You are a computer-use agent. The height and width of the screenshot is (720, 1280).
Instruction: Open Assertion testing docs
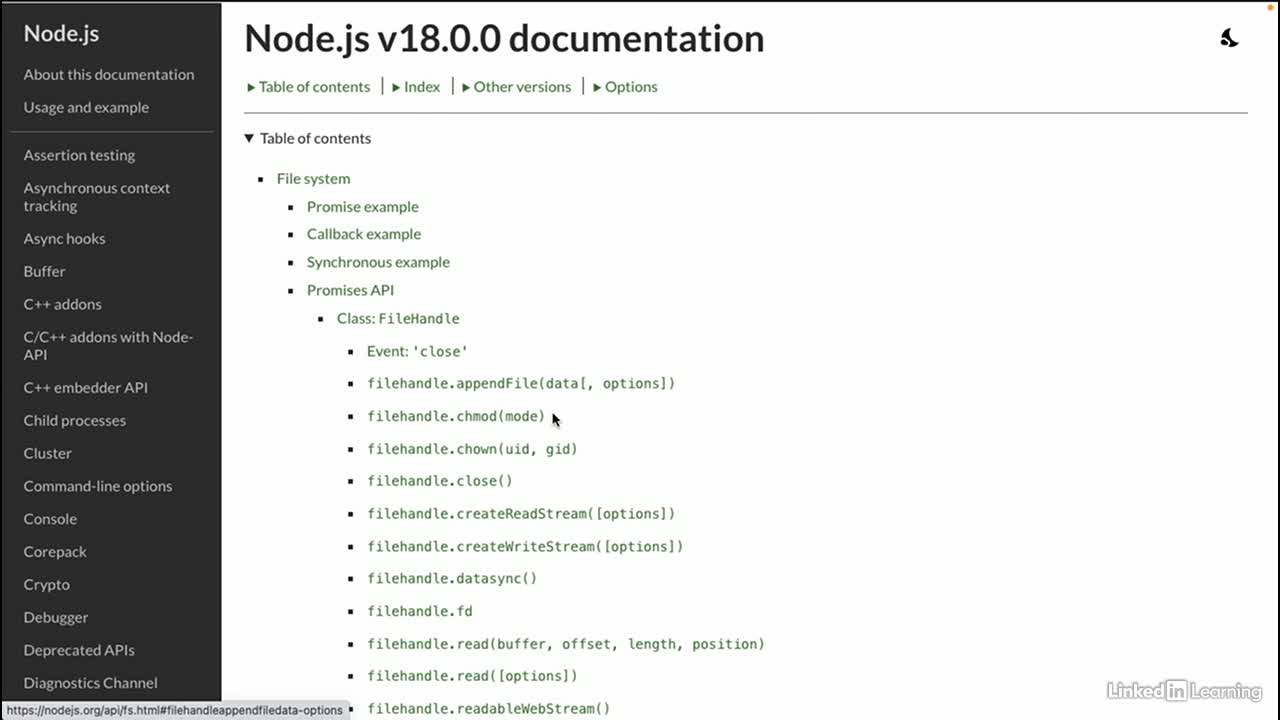[x=79, y=155]
